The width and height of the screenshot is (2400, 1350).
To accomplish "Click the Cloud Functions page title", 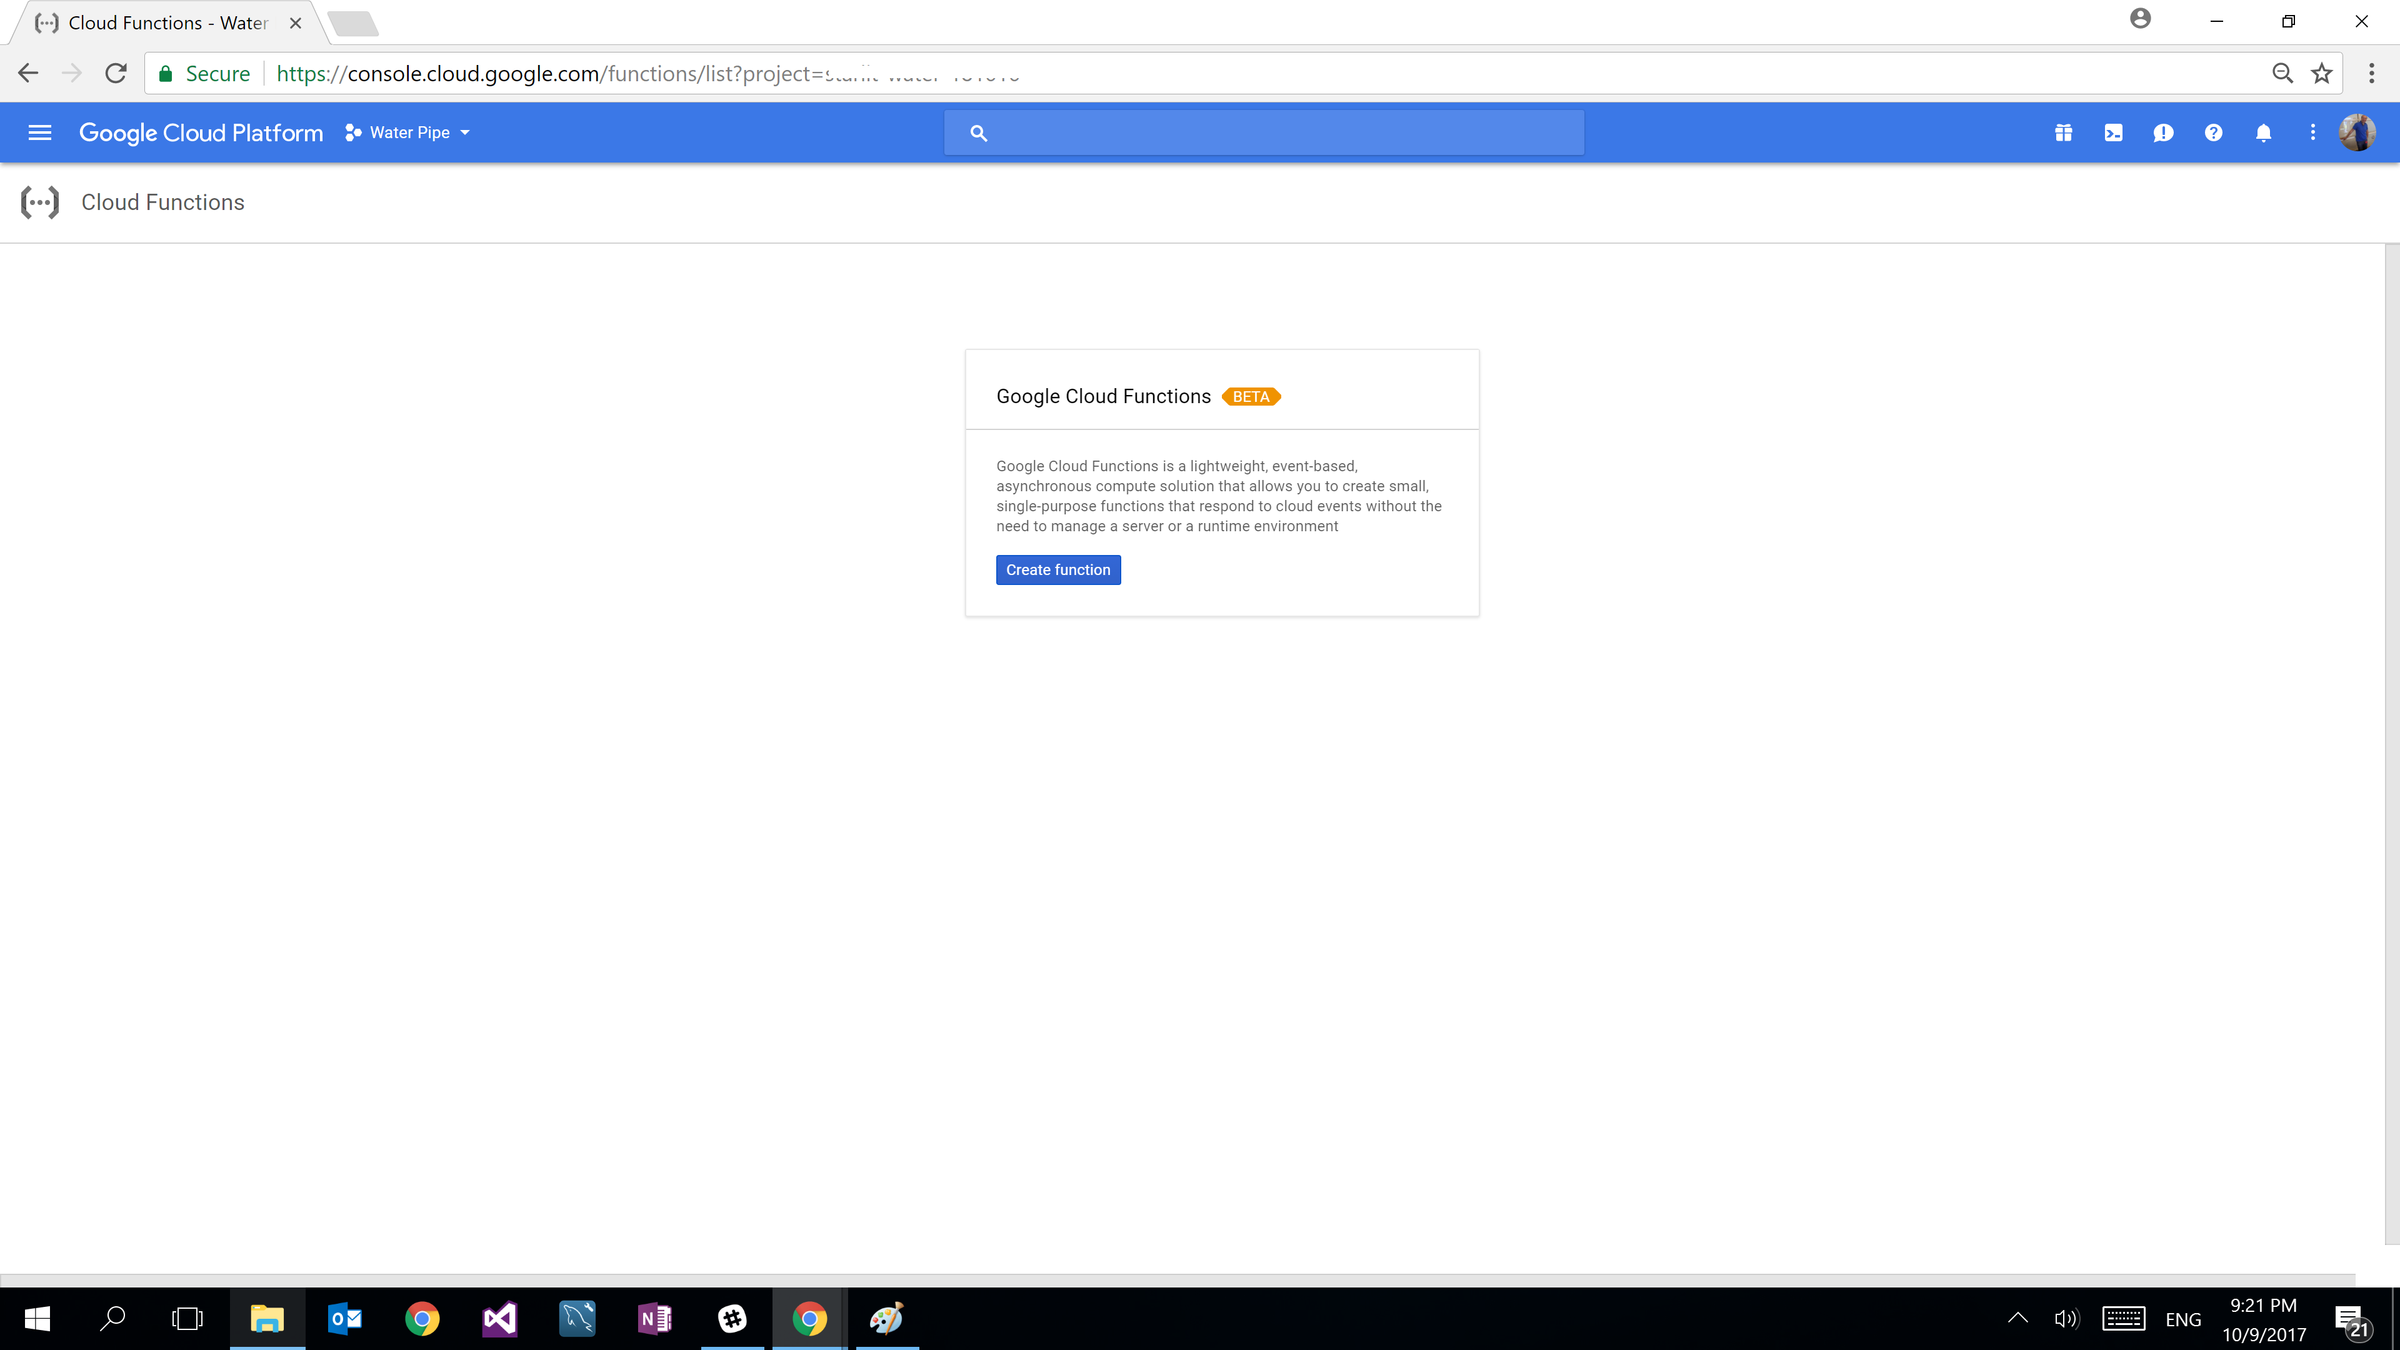I will [163, 202].
